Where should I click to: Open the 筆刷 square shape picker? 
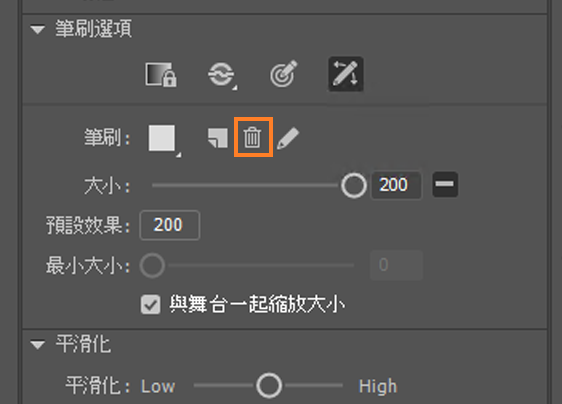tap(163, 139)
